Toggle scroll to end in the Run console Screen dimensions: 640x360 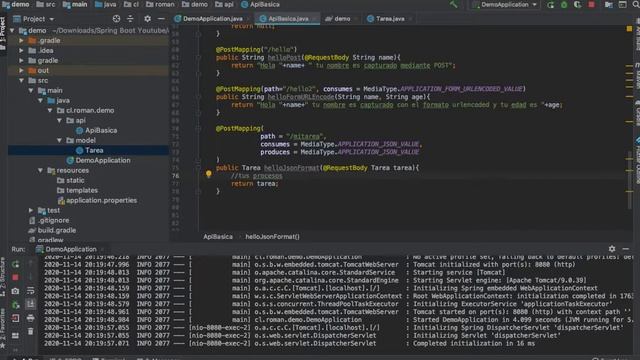tap(31, 304)
